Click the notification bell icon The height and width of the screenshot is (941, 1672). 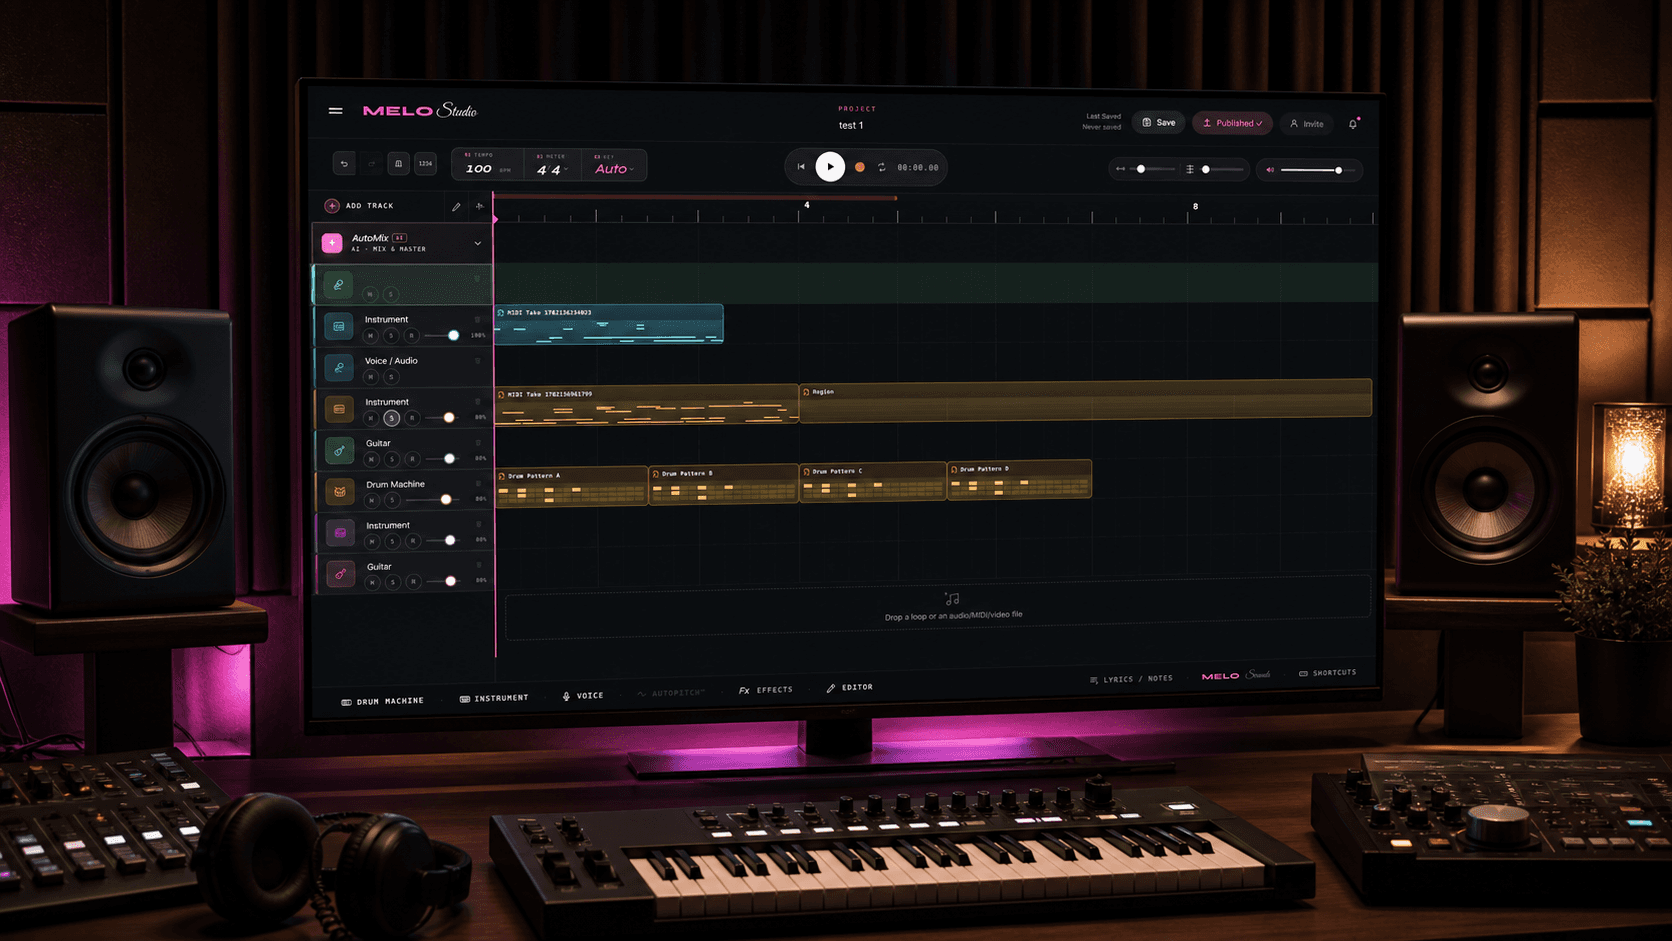point(1353,124)
